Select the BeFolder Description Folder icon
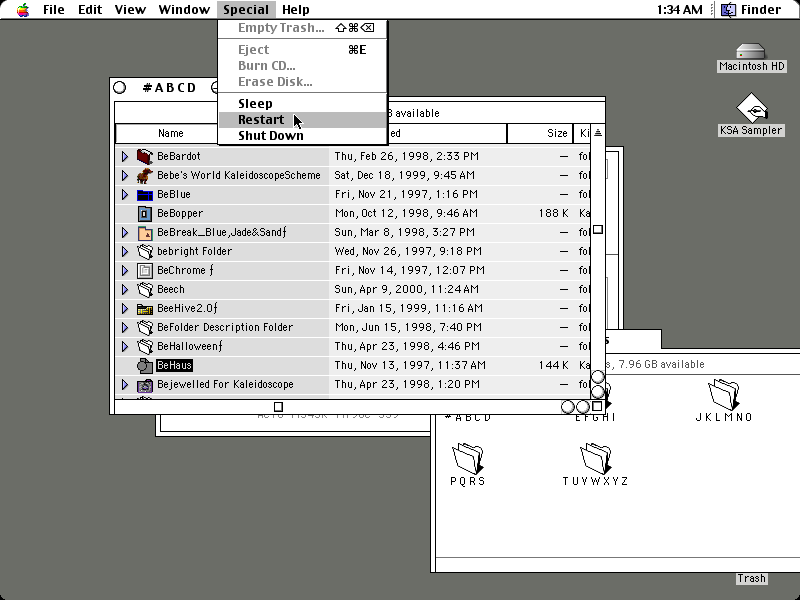 [145, 327]
